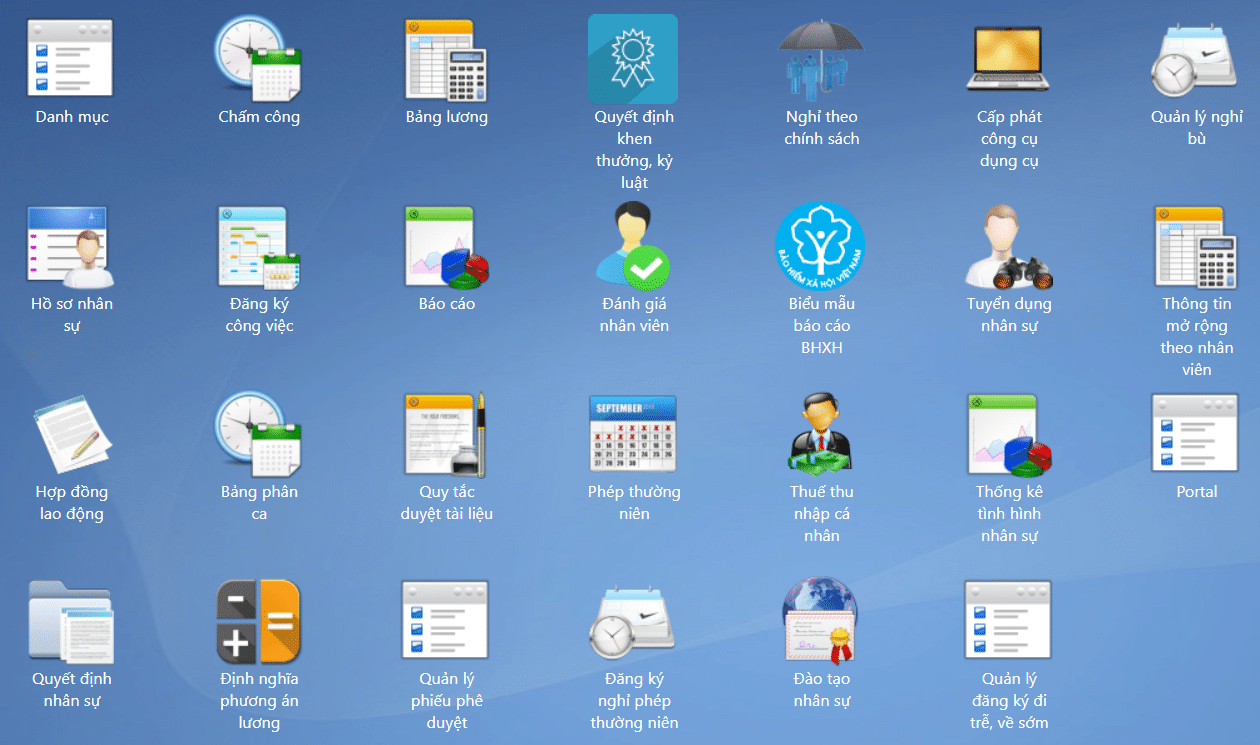Open Tuyển dụng nhân sự binoculars icon

click(1008, 246)
